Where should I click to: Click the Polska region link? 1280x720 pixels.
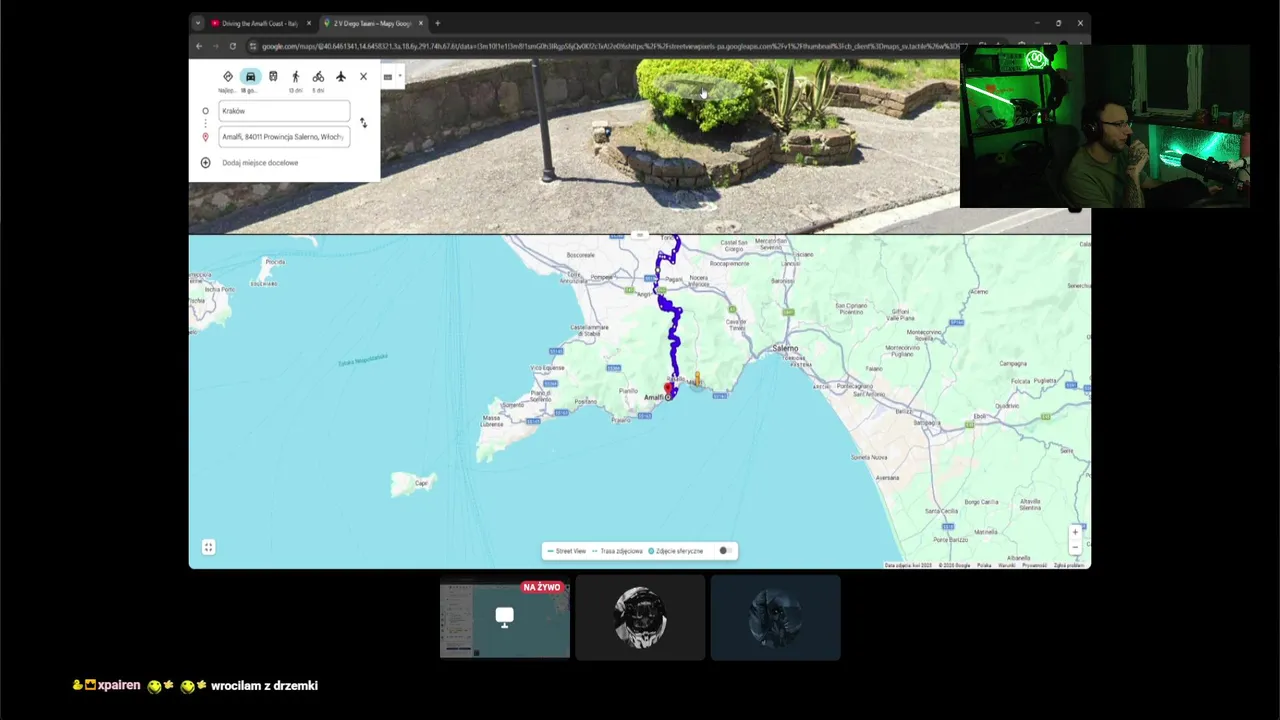coord(984,565)
